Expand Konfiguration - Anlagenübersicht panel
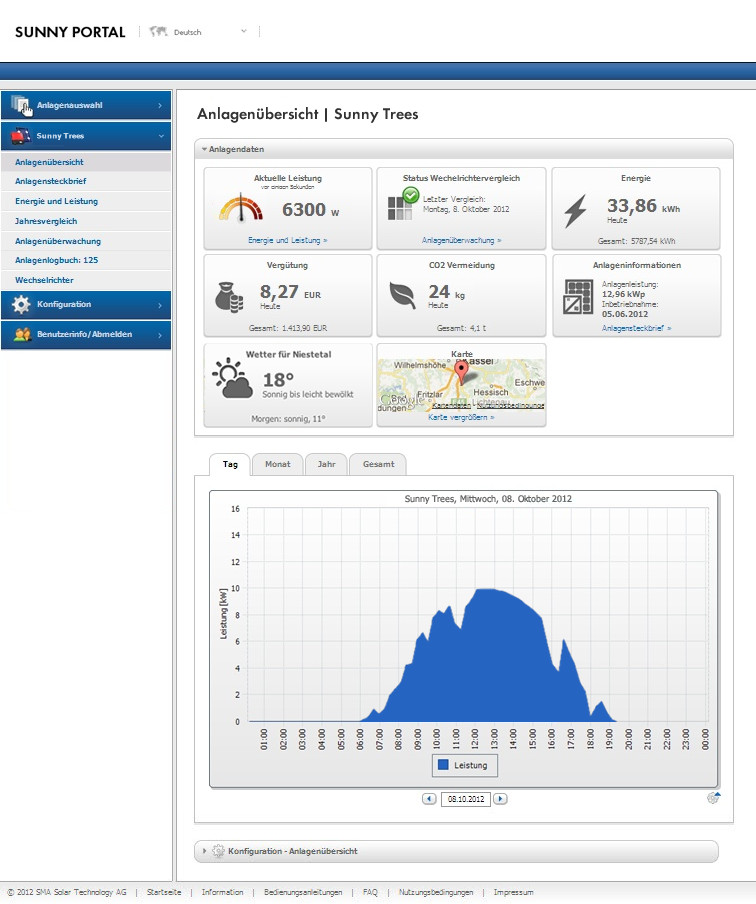 pos(205,851)
